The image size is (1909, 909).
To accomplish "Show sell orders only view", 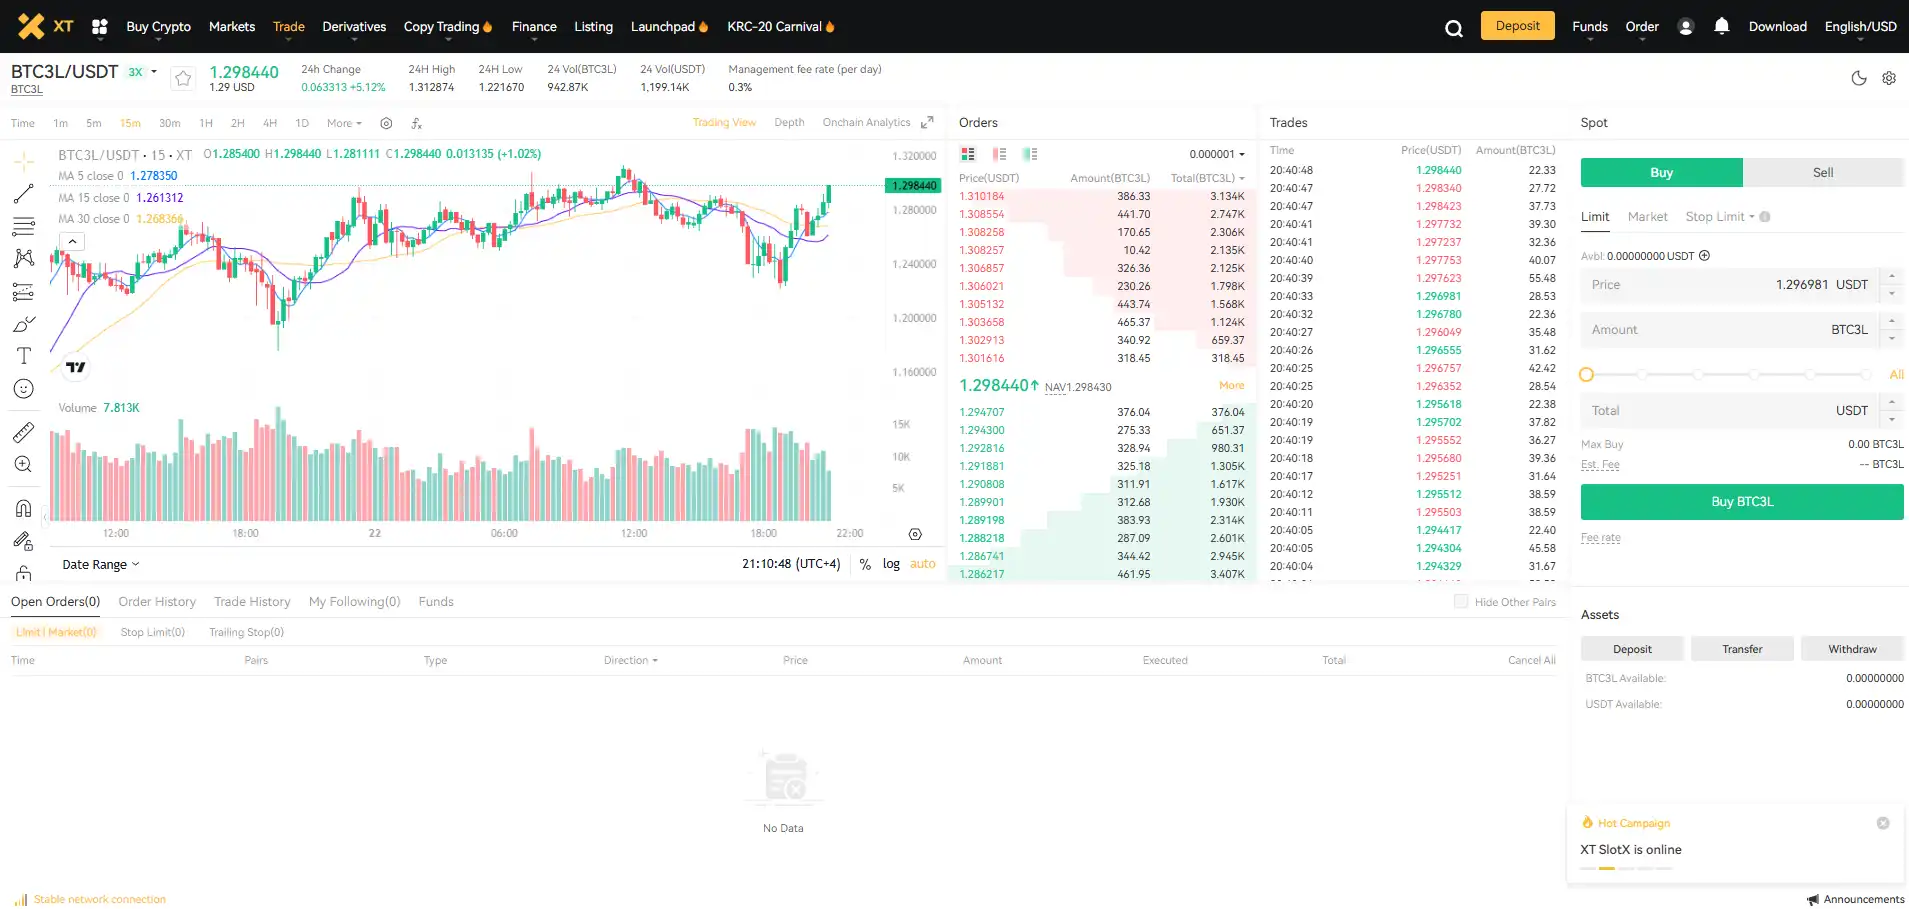I will pyautogui.click(x=999, y=154).
